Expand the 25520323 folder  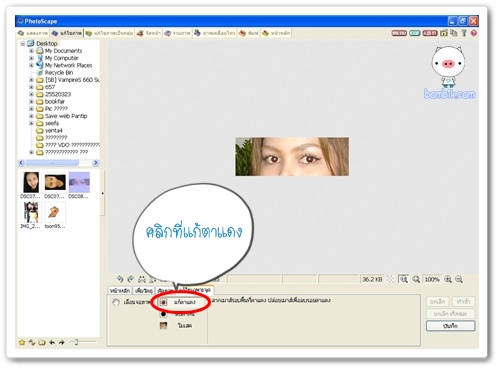coord(31,94)
